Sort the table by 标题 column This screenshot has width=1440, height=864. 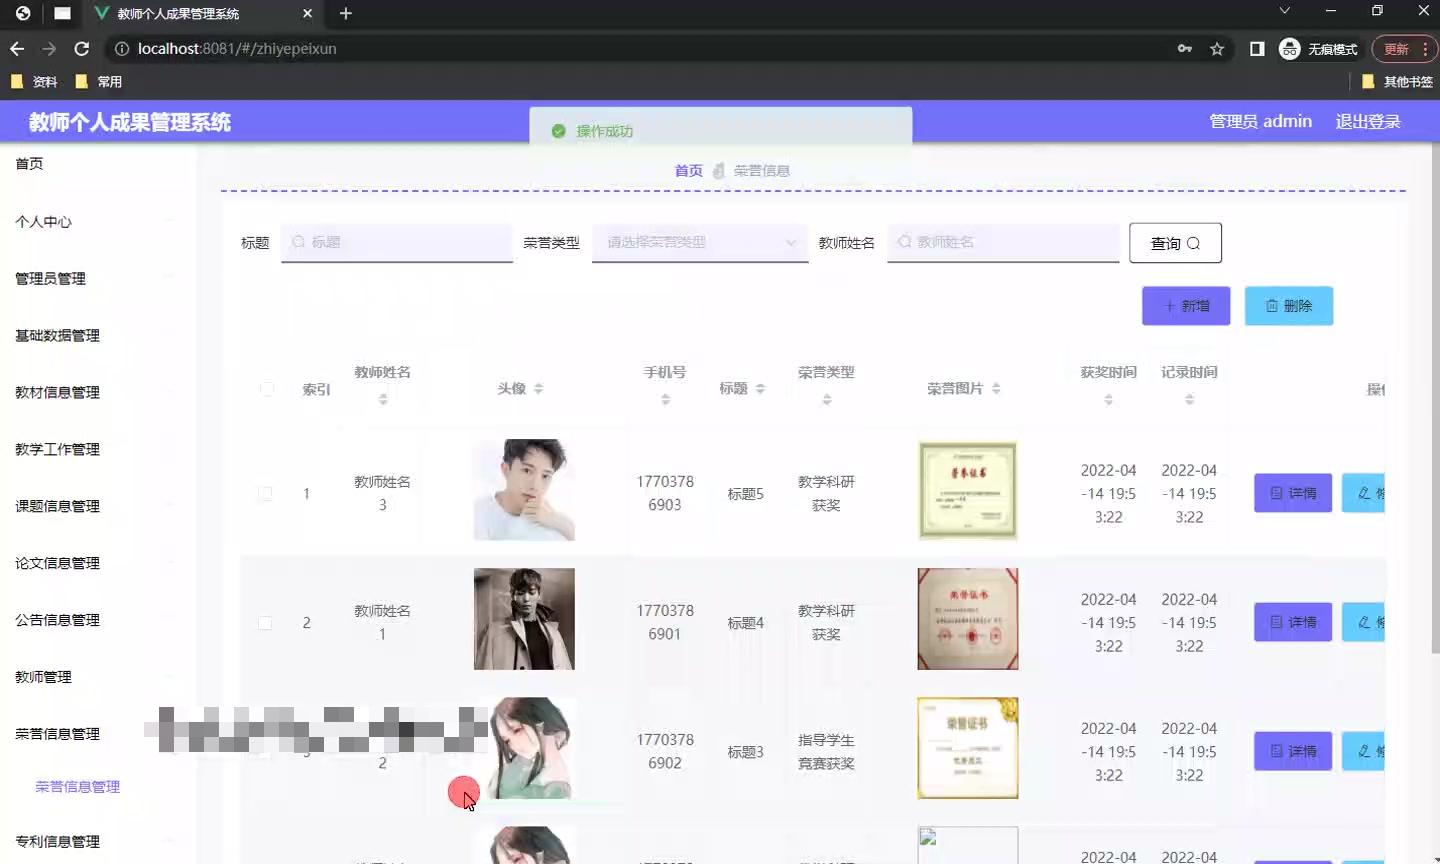pyautogui.click(x=760, y=389)
